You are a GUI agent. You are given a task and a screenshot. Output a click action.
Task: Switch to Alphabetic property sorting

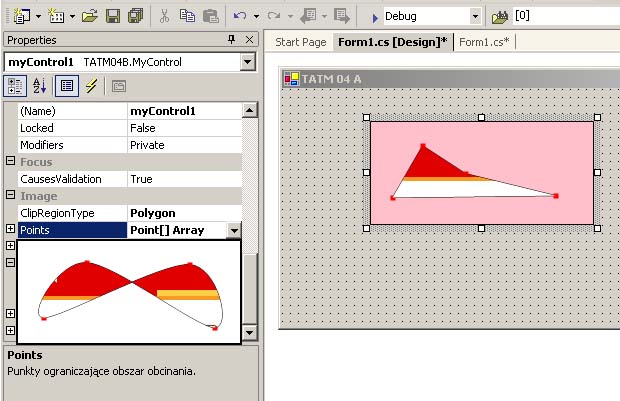[x=39, y=86]
